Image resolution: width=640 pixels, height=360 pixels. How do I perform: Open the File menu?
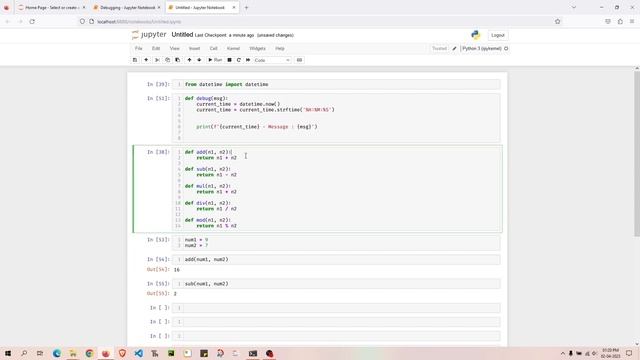(138, 48)
